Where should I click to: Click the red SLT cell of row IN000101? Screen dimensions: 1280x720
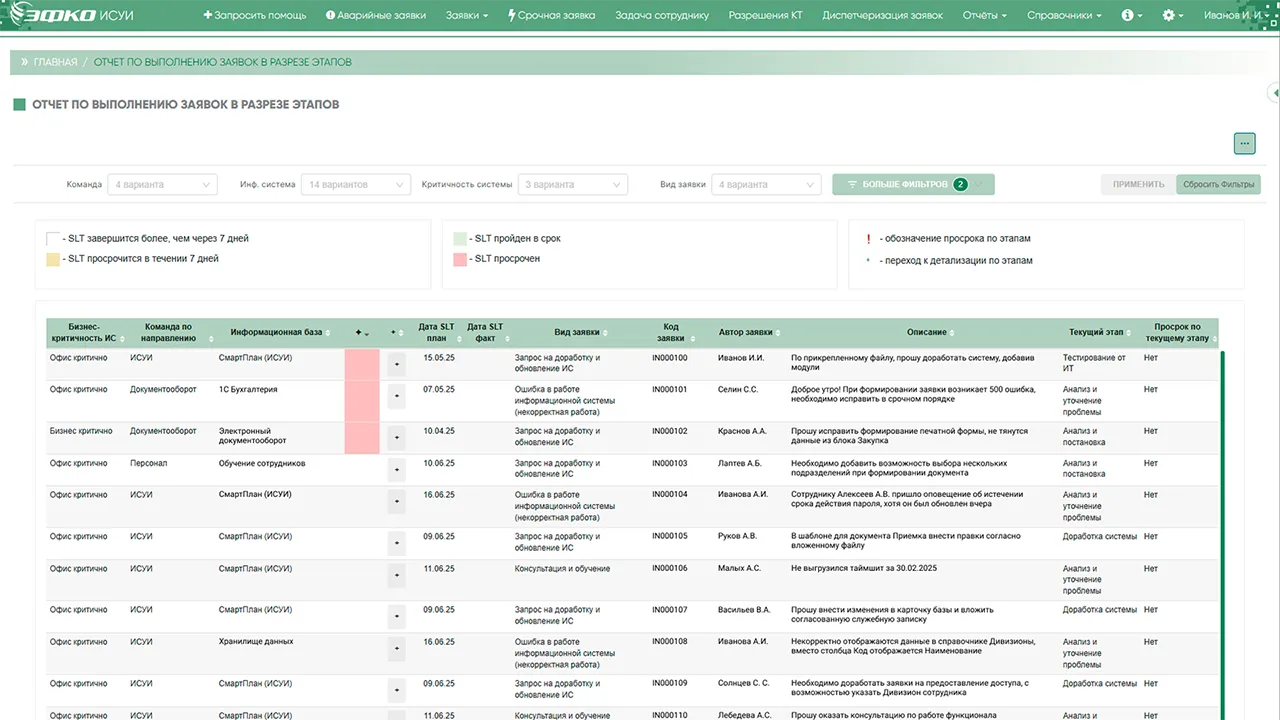point(362,401)
